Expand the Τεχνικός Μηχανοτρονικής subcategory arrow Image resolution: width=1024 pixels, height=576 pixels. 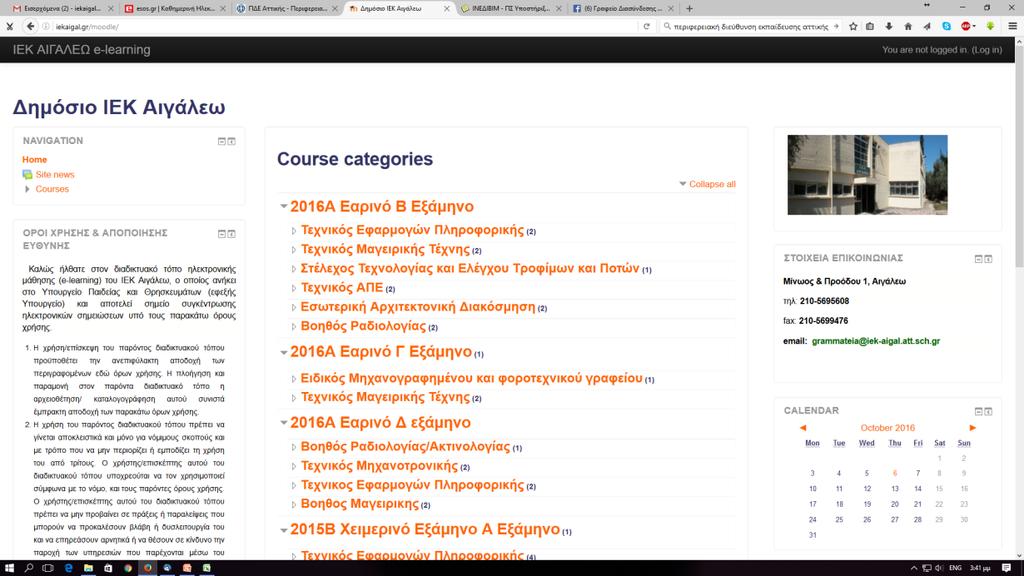point(294,466)
